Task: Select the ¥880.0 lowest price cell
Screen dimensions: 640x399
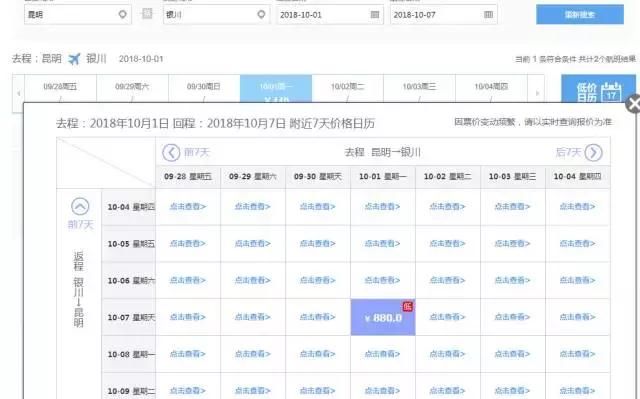Action: click(383, 317)
